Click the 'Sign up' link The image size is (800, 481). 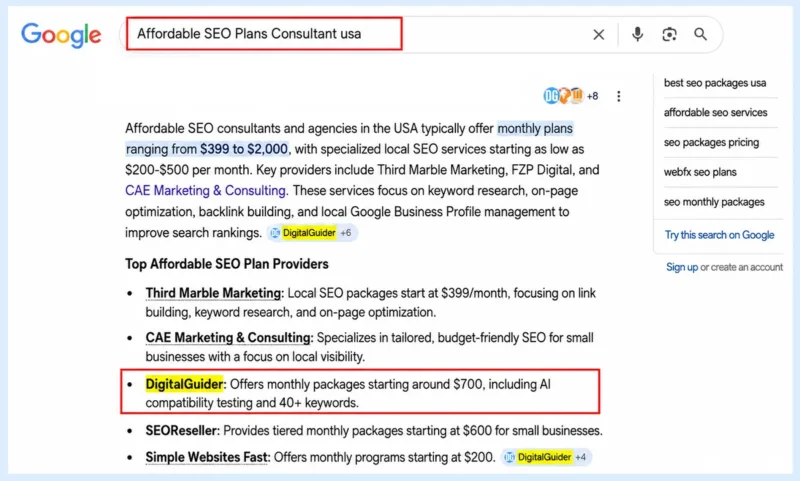click(x=682, y=267)
